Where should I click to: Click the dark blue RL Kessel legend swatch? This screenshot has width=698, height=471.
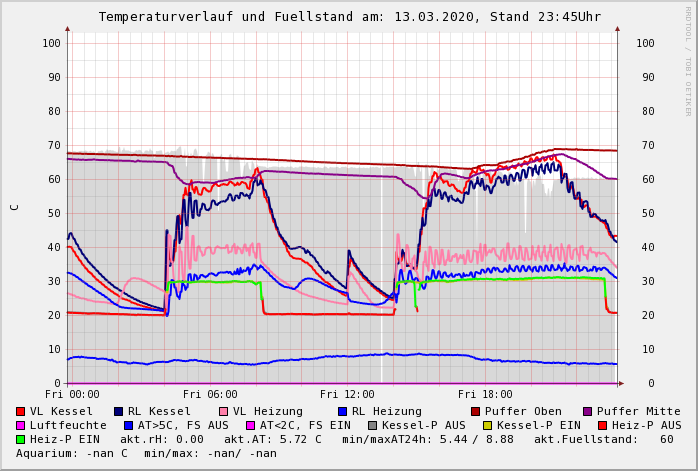(x=118, y=412)
